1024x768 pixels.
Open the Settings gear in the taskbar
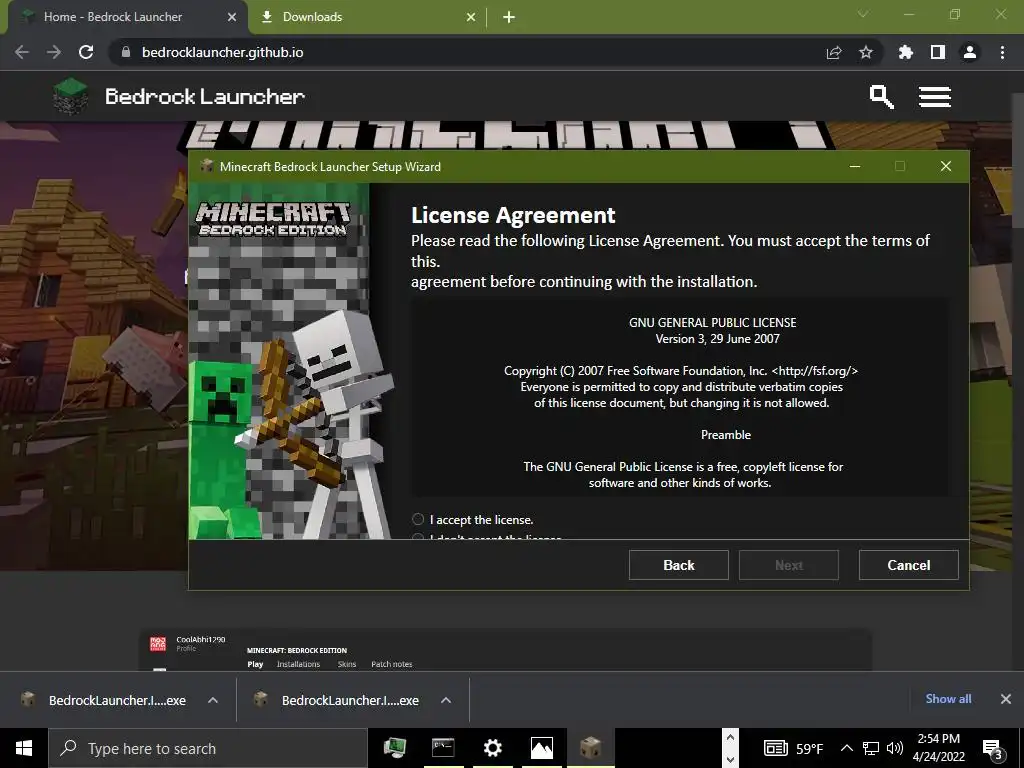click(x=492, y=748)
